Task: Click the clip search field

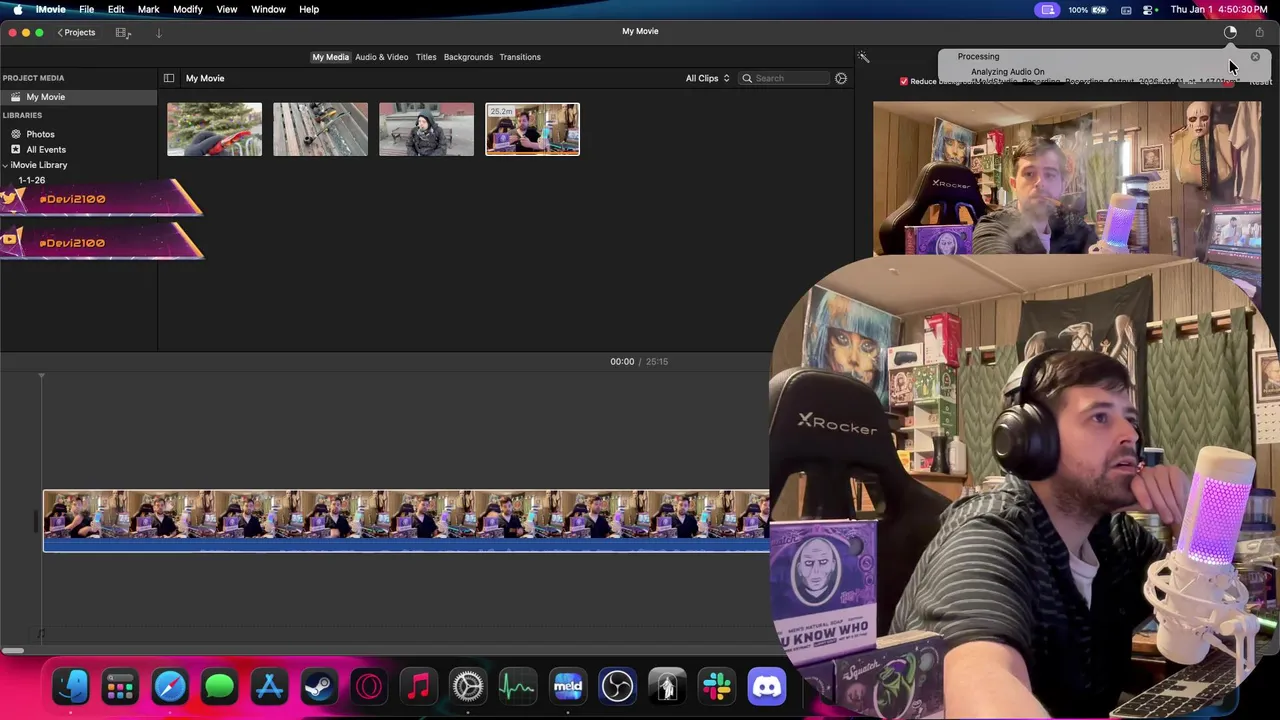Action: tap(785, 78)
